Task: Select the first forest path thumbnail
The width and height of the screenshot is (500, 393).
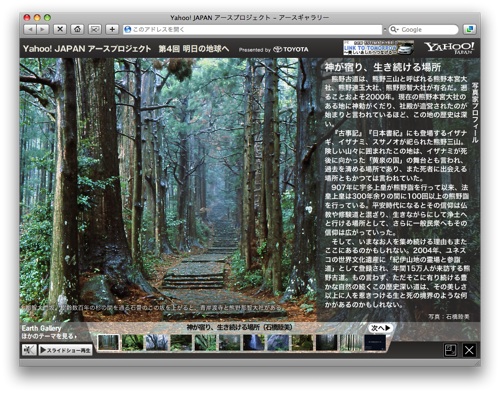Action: [x=108, y=342]
